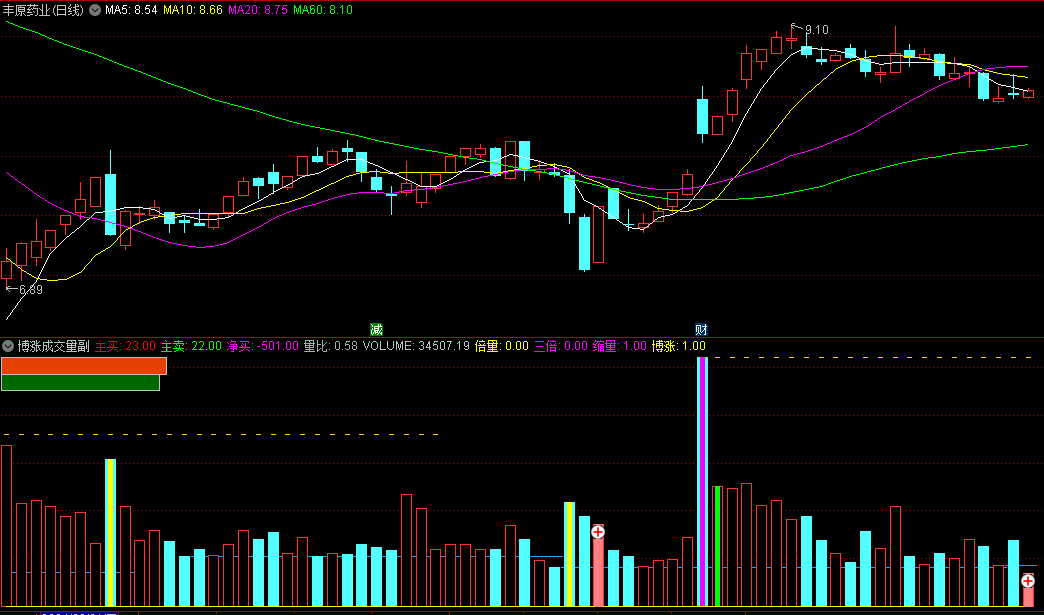Select the 丰原药业(日线) chart title

point(44,10)
